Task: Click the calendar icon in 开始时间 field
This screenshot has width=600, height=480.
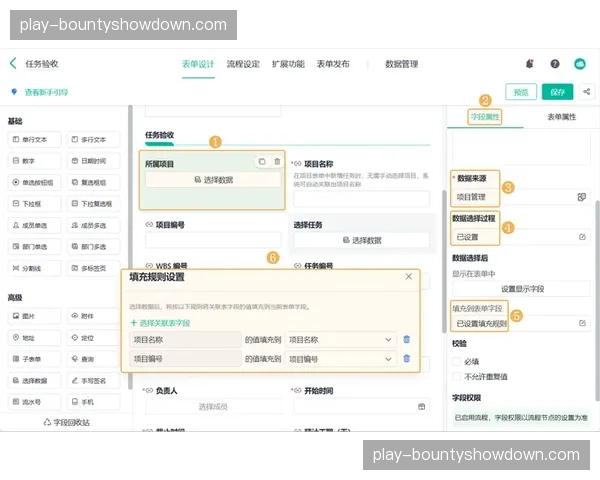Action: click(421, 407)
